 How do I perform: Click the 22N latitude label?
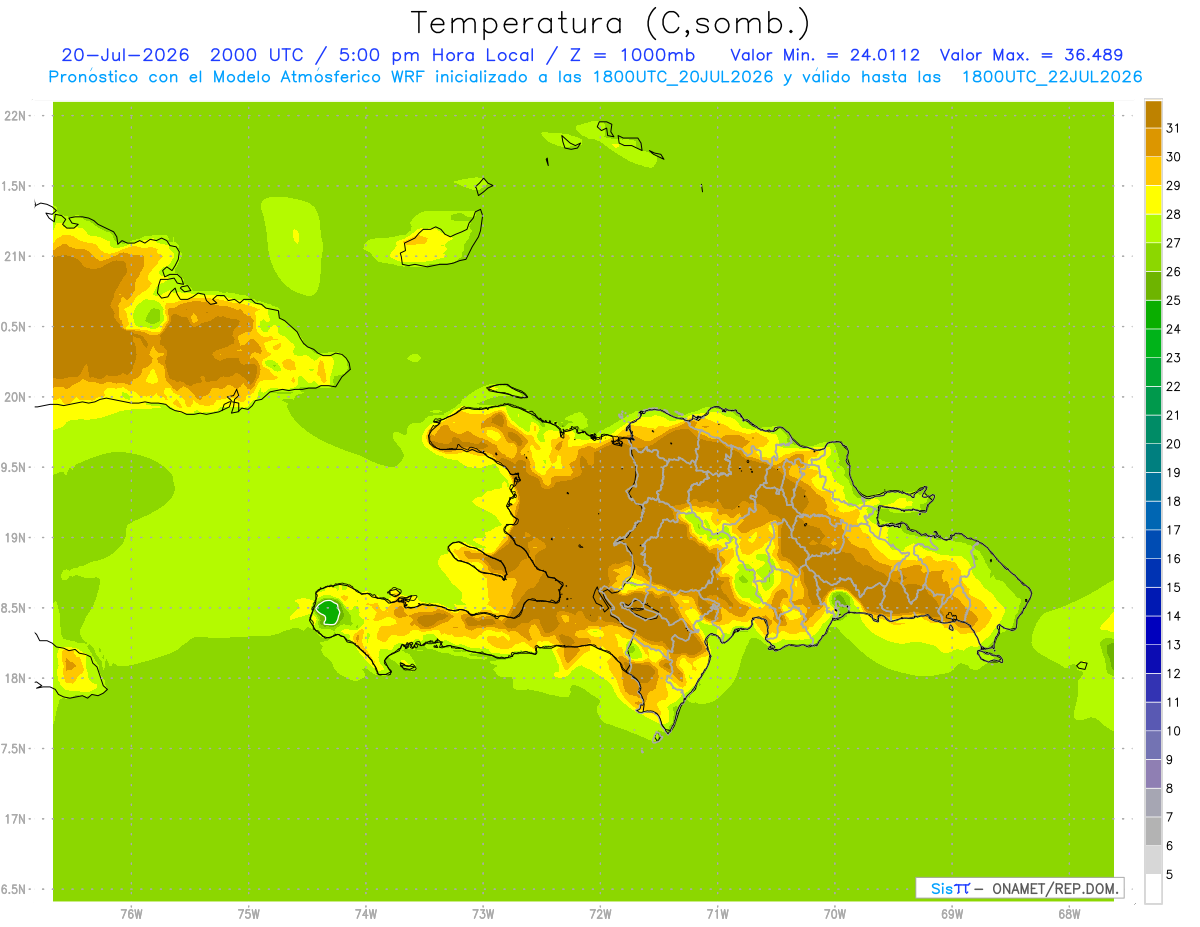point(14,115)
